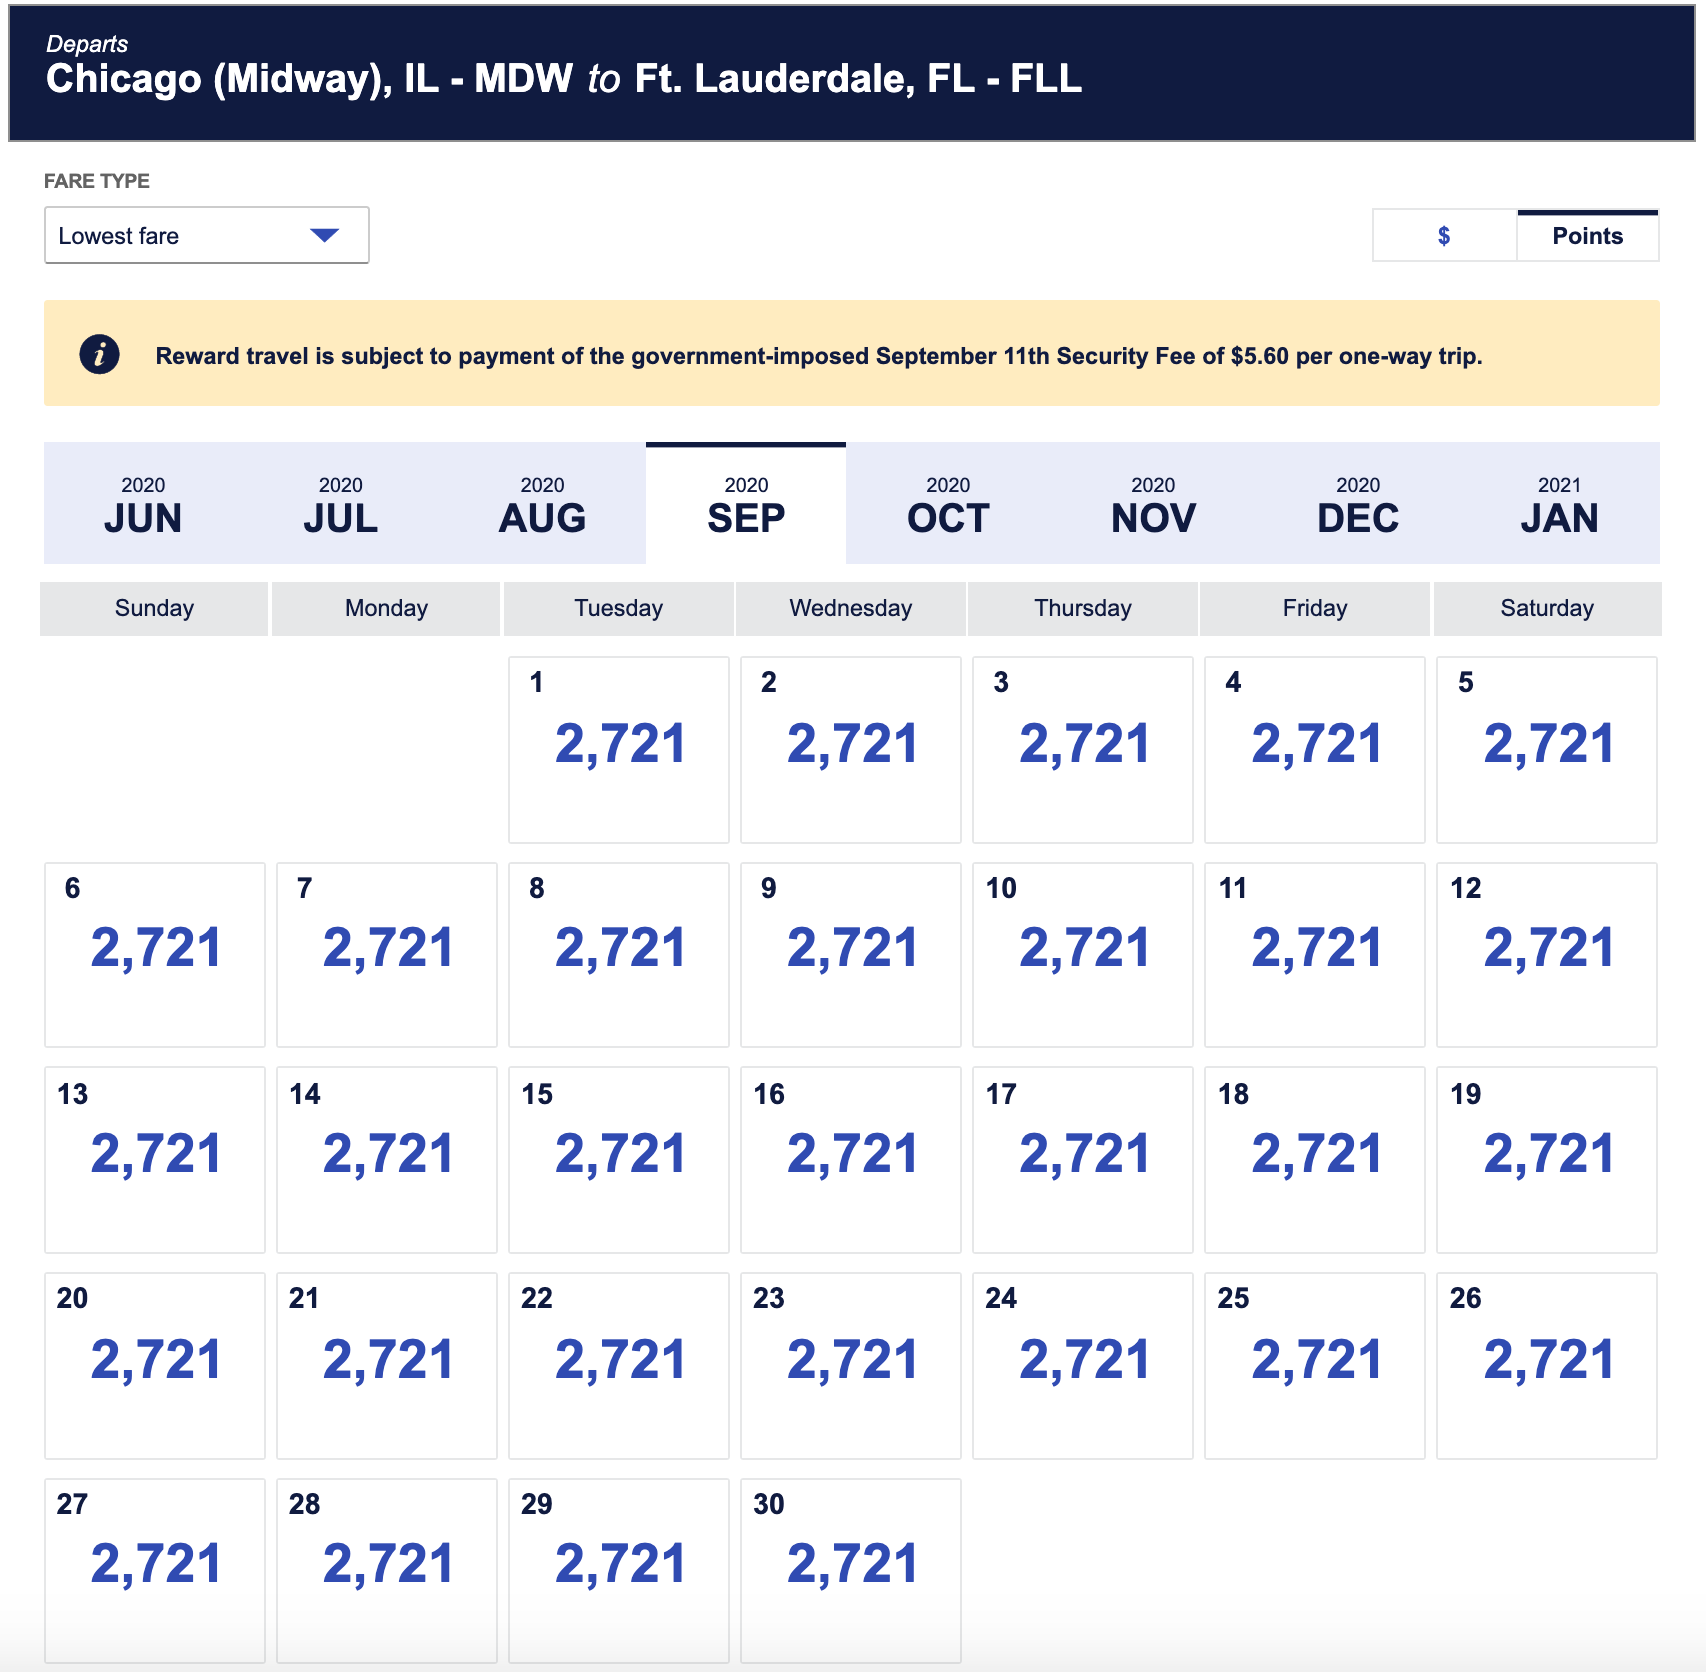
Task: Select the JUL 2020 month tab
Action: click(341, 503)
